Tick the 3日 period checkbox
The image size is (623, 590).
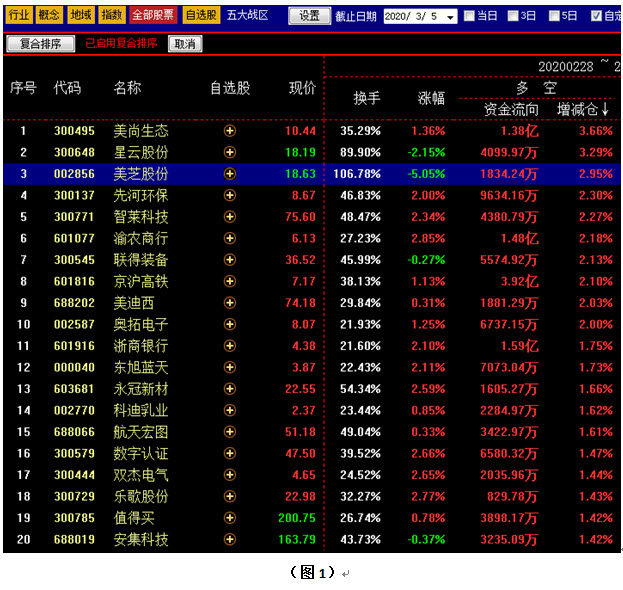513,16
